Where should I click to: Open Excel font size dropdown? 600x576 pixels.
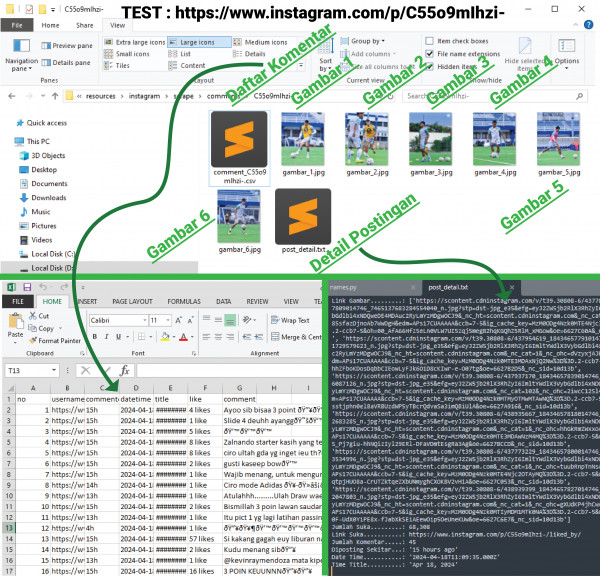(x=168, y=320)
